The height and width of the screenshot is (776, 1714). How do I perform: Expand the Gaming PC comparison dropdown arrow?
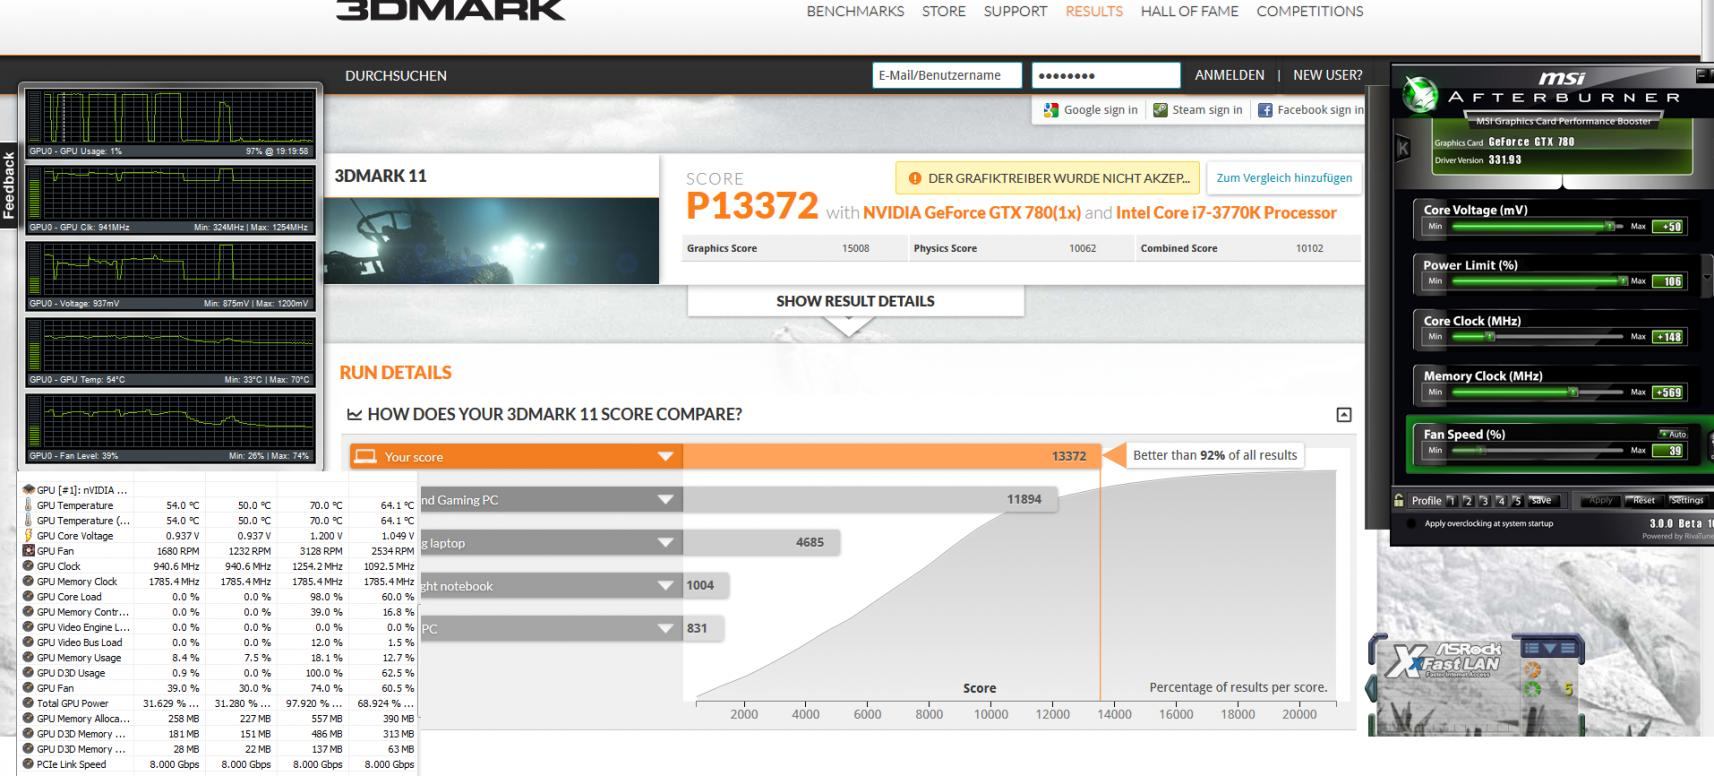pyautogui.click(x=665, y=500)
